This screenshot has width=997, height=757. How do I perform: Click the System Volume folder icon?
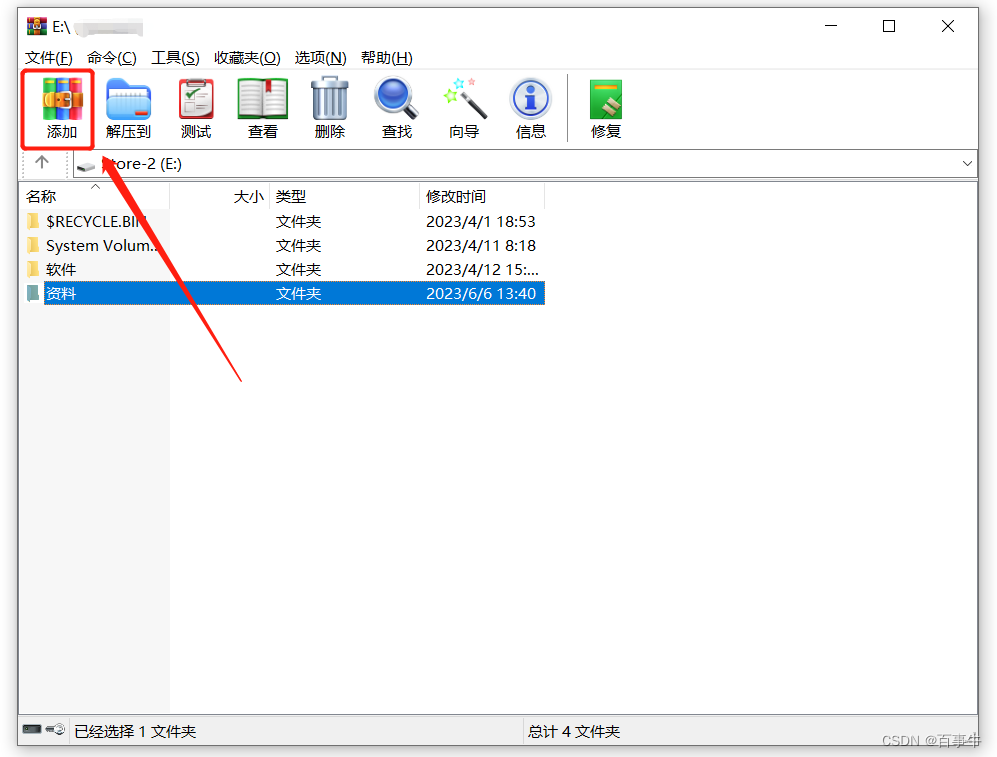[33, 245]
